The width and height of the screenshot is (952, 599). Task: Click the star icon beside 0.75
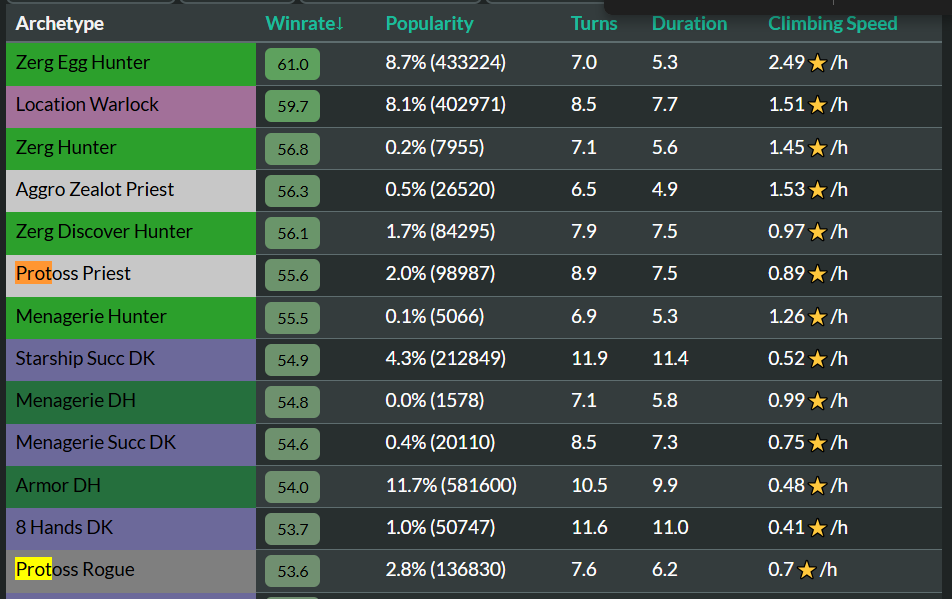coord(818,443)
